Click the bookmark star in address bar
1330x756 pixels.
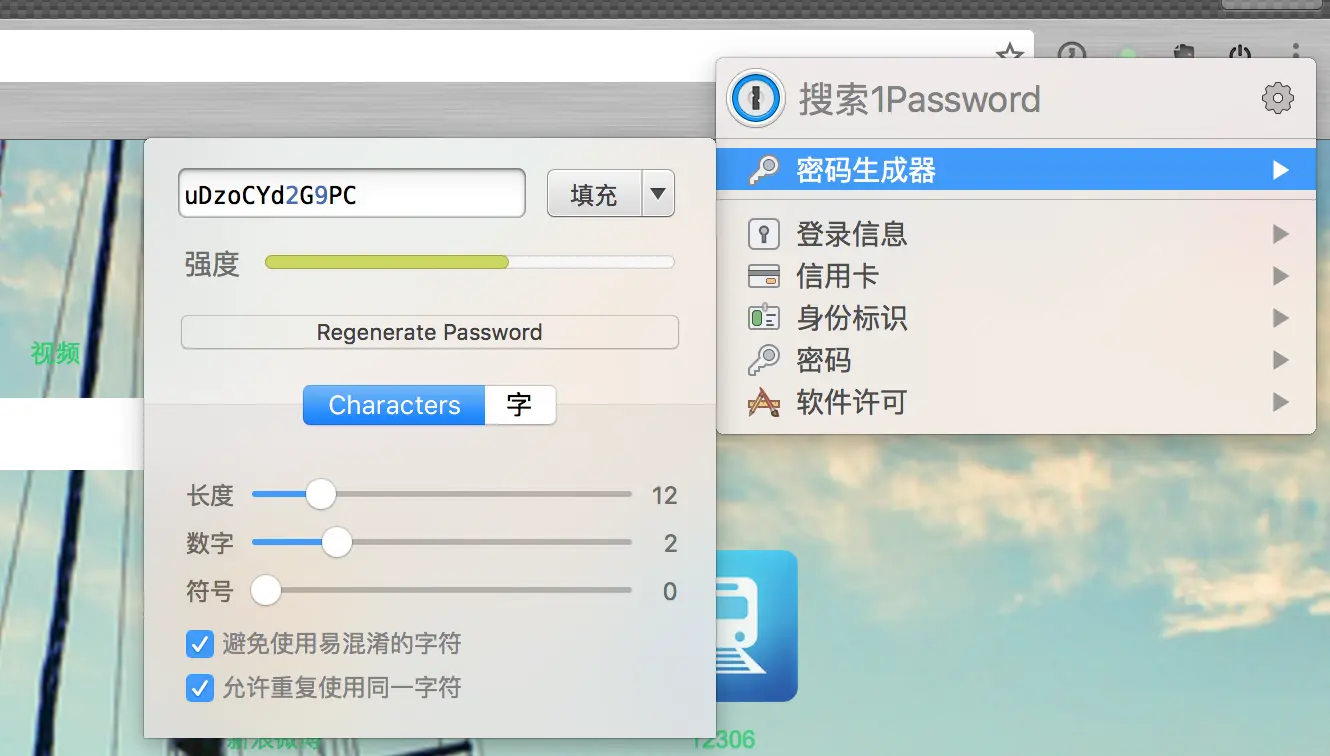pos(1010,53)
